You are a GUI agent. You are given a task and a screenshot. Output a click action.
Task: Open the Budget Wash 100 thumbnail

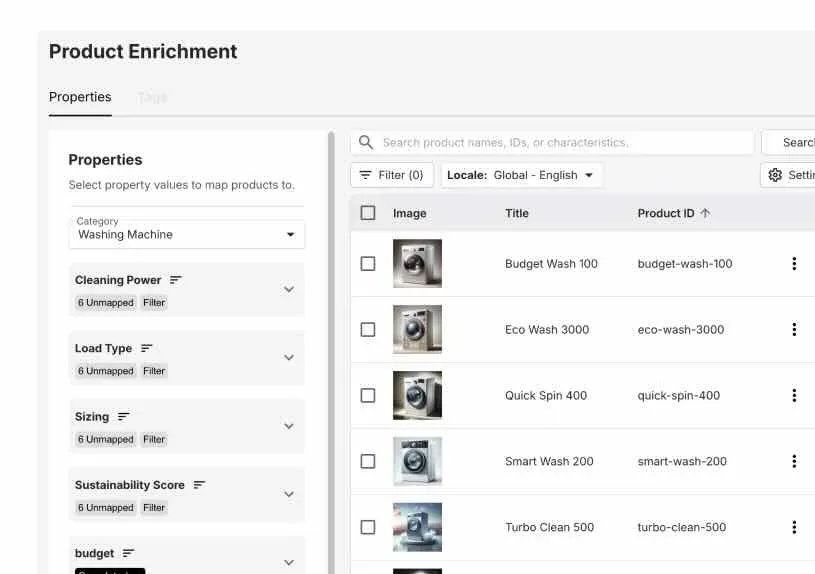click(417, 264)
